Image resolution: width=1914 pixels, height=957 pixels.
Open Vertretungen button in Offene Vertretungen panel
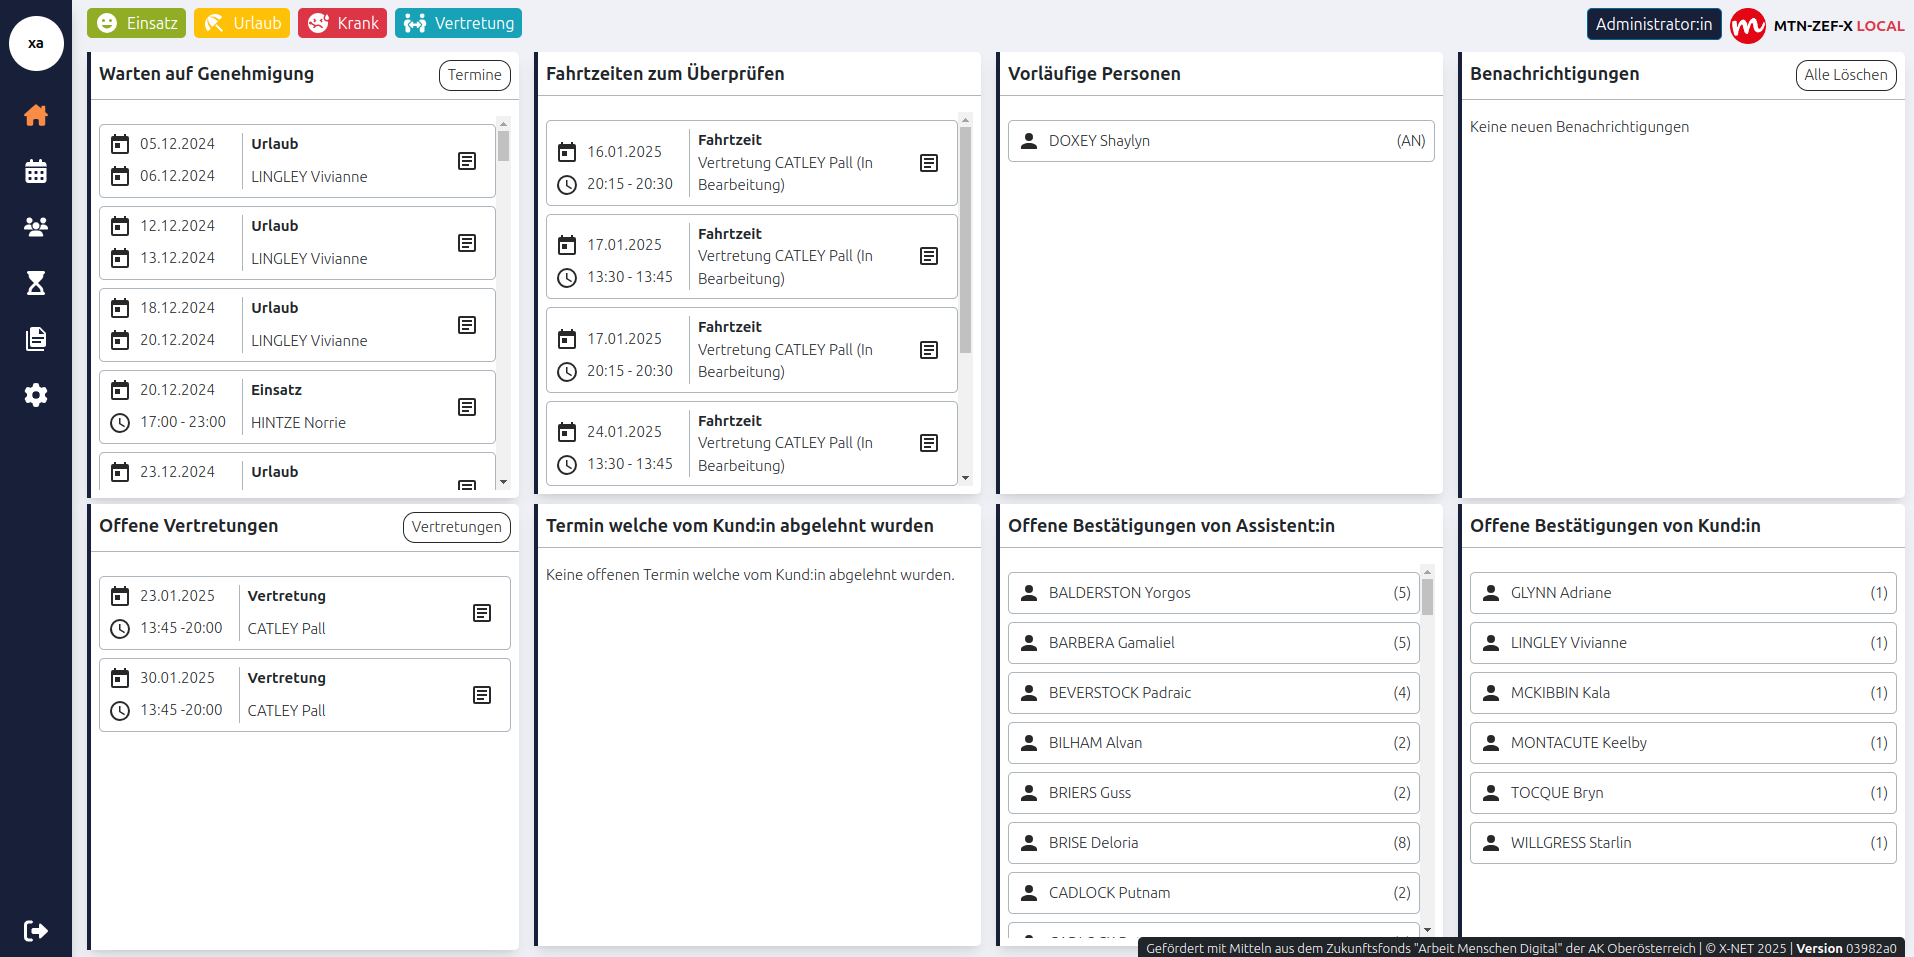pyautogui.click(x=456, y=527)
